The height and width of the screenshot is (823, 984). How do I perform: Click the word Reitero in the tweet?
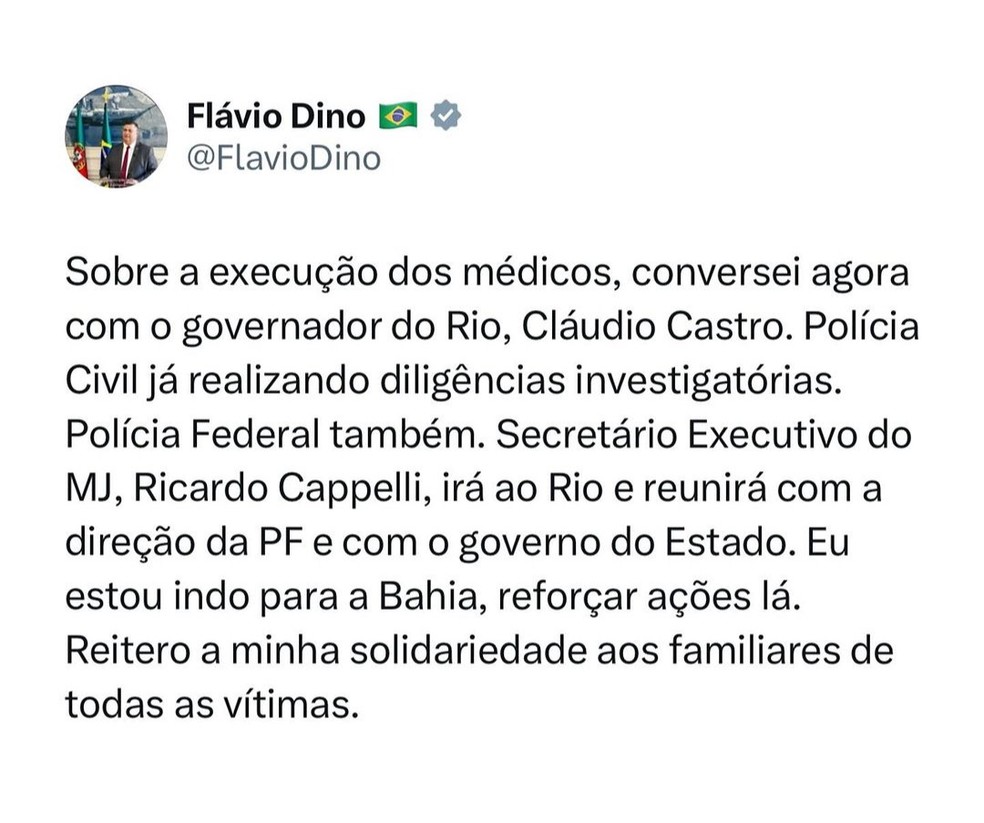click(x=127, y=651)
